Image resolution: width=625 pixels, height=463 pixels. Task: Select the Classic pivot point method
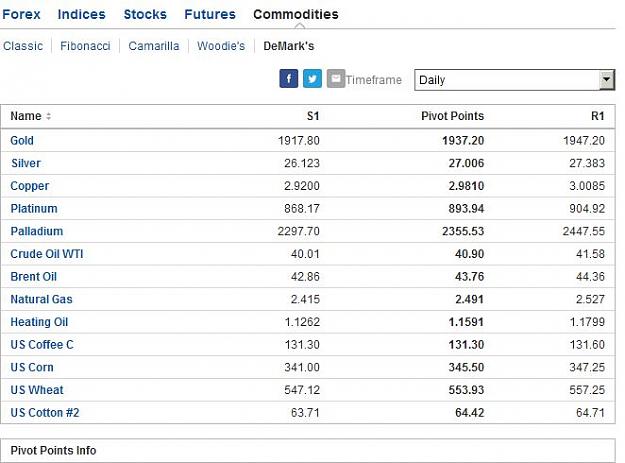pos(23,46)
